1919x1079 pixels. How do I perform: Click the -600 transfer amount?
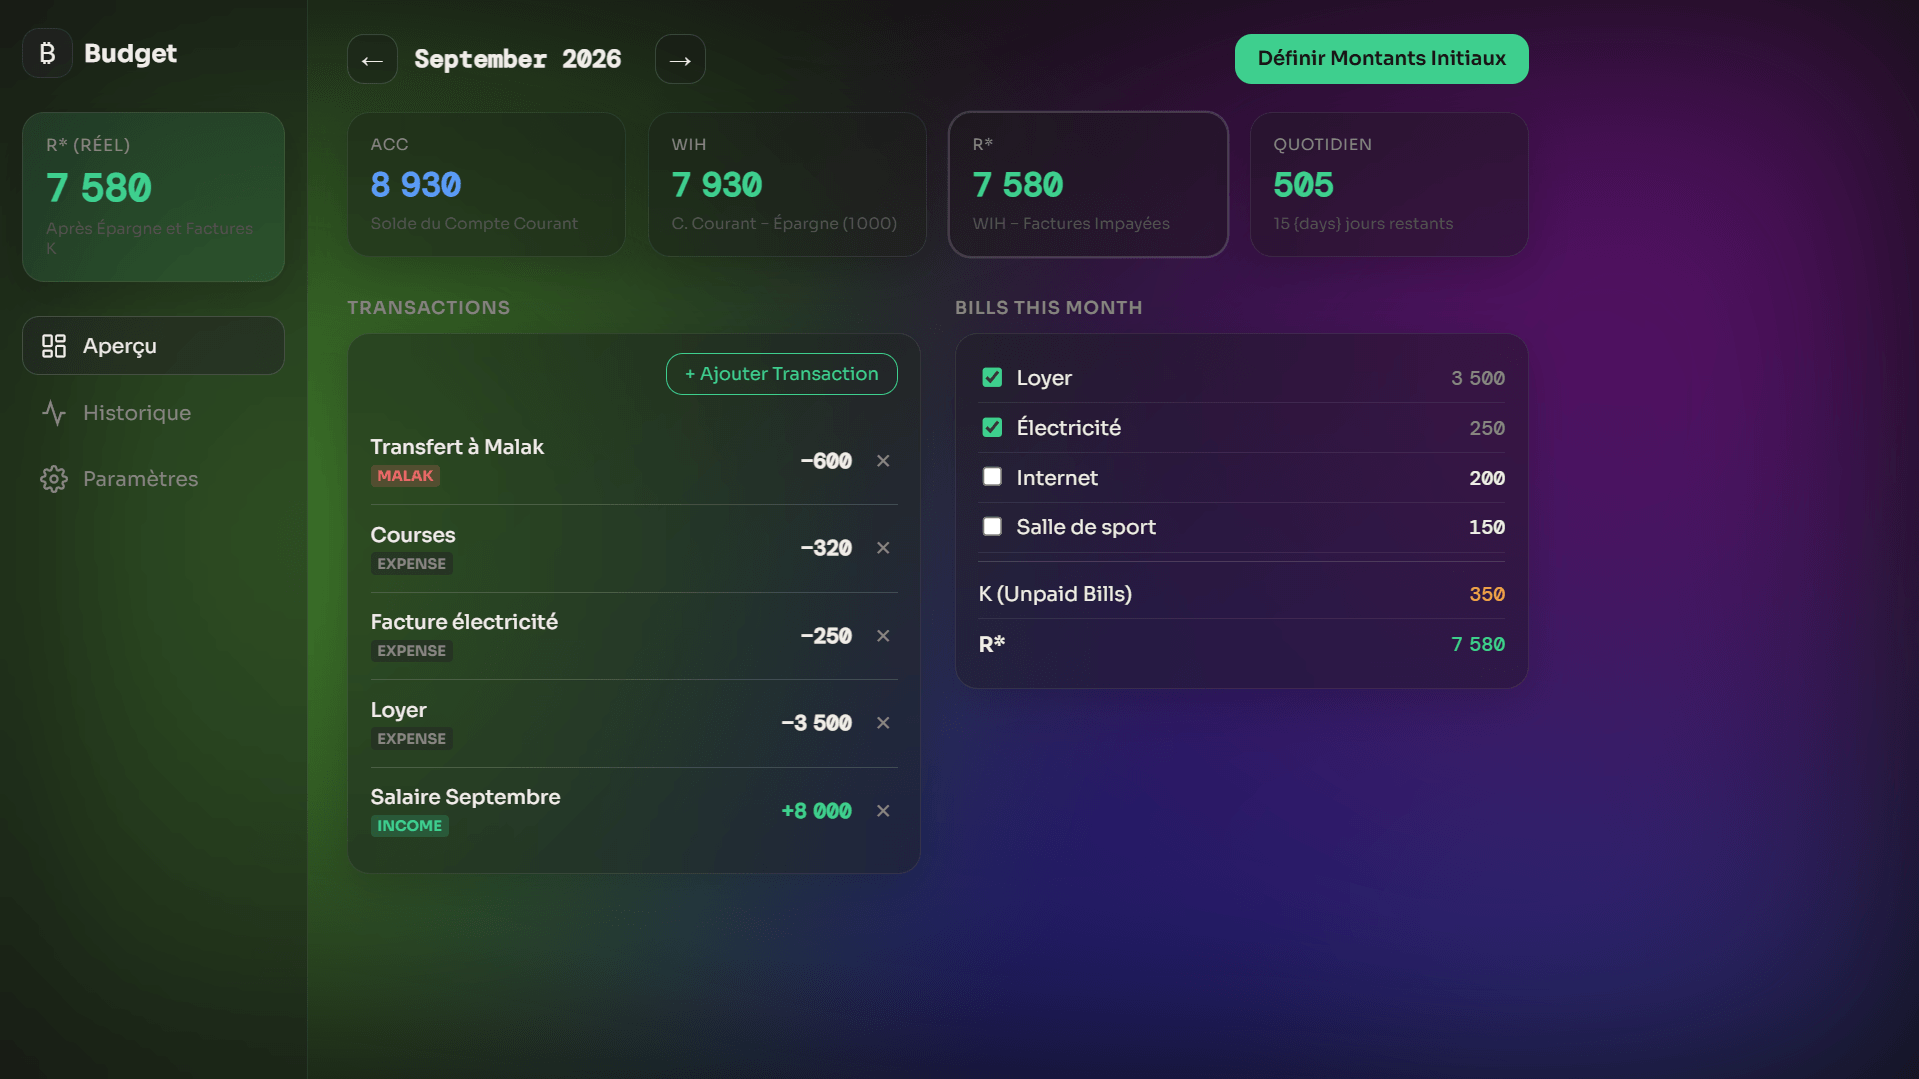826,461
